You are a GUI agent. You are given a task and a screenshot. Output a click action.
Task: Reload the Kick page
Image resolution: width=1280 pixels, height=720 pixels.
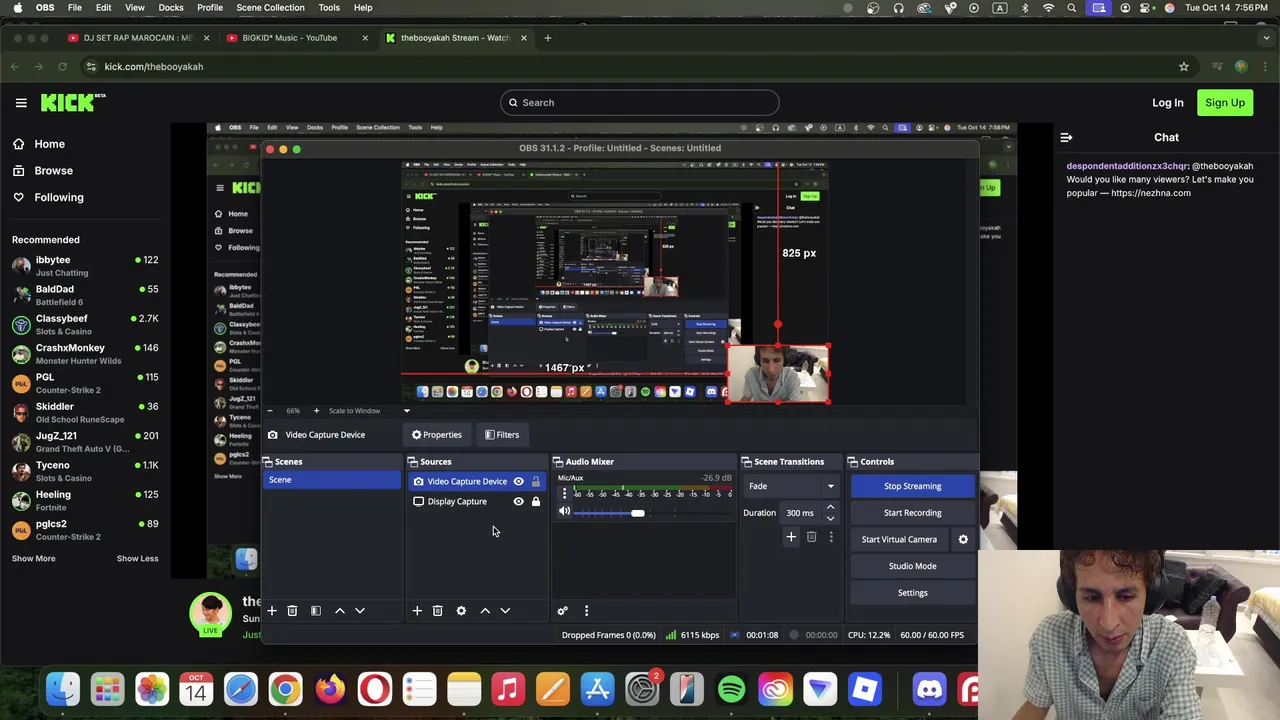click(62, 66)
